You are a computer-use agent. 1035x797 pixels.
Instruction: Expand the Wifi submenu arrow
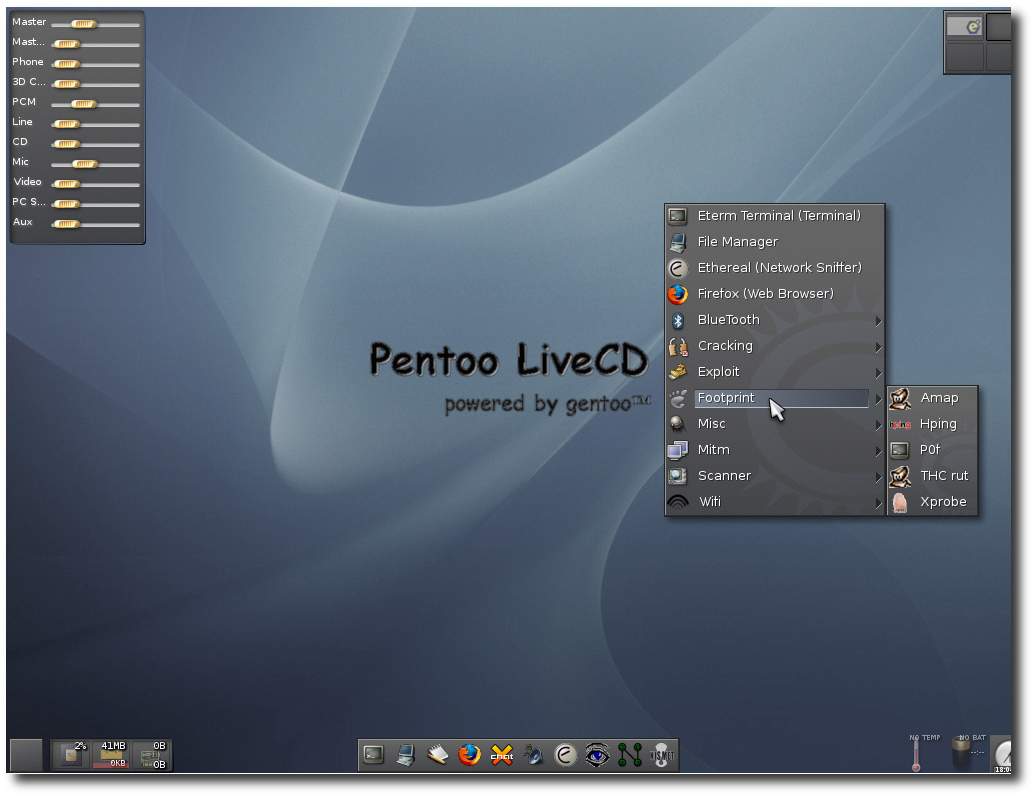click(878, 503)
